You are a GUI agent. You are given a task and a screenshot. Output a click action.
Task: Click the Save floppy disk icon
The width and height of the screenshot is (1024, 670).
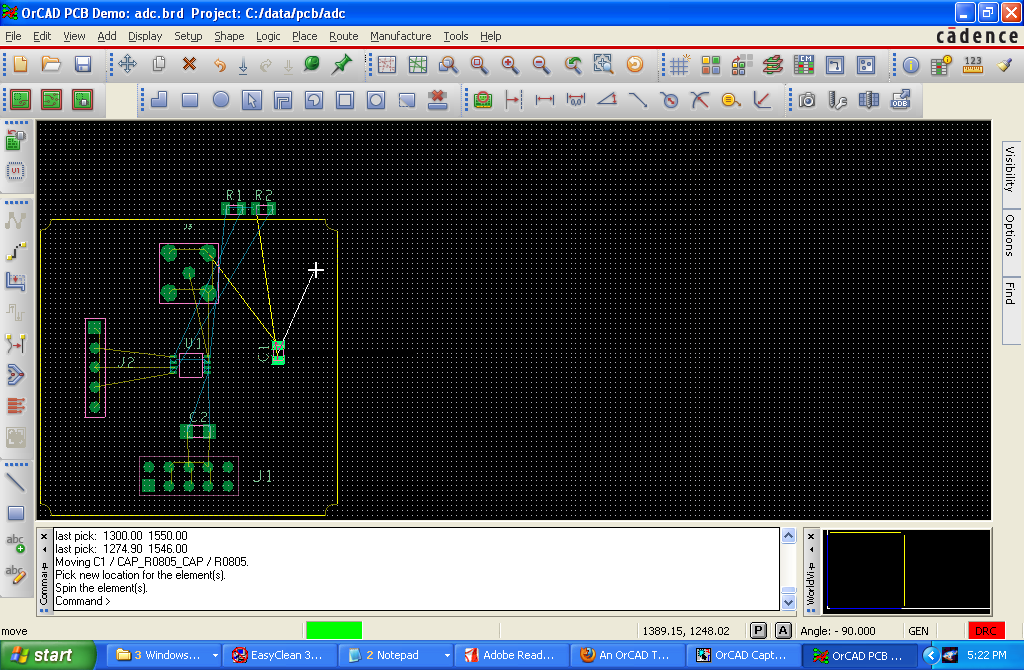83,64
